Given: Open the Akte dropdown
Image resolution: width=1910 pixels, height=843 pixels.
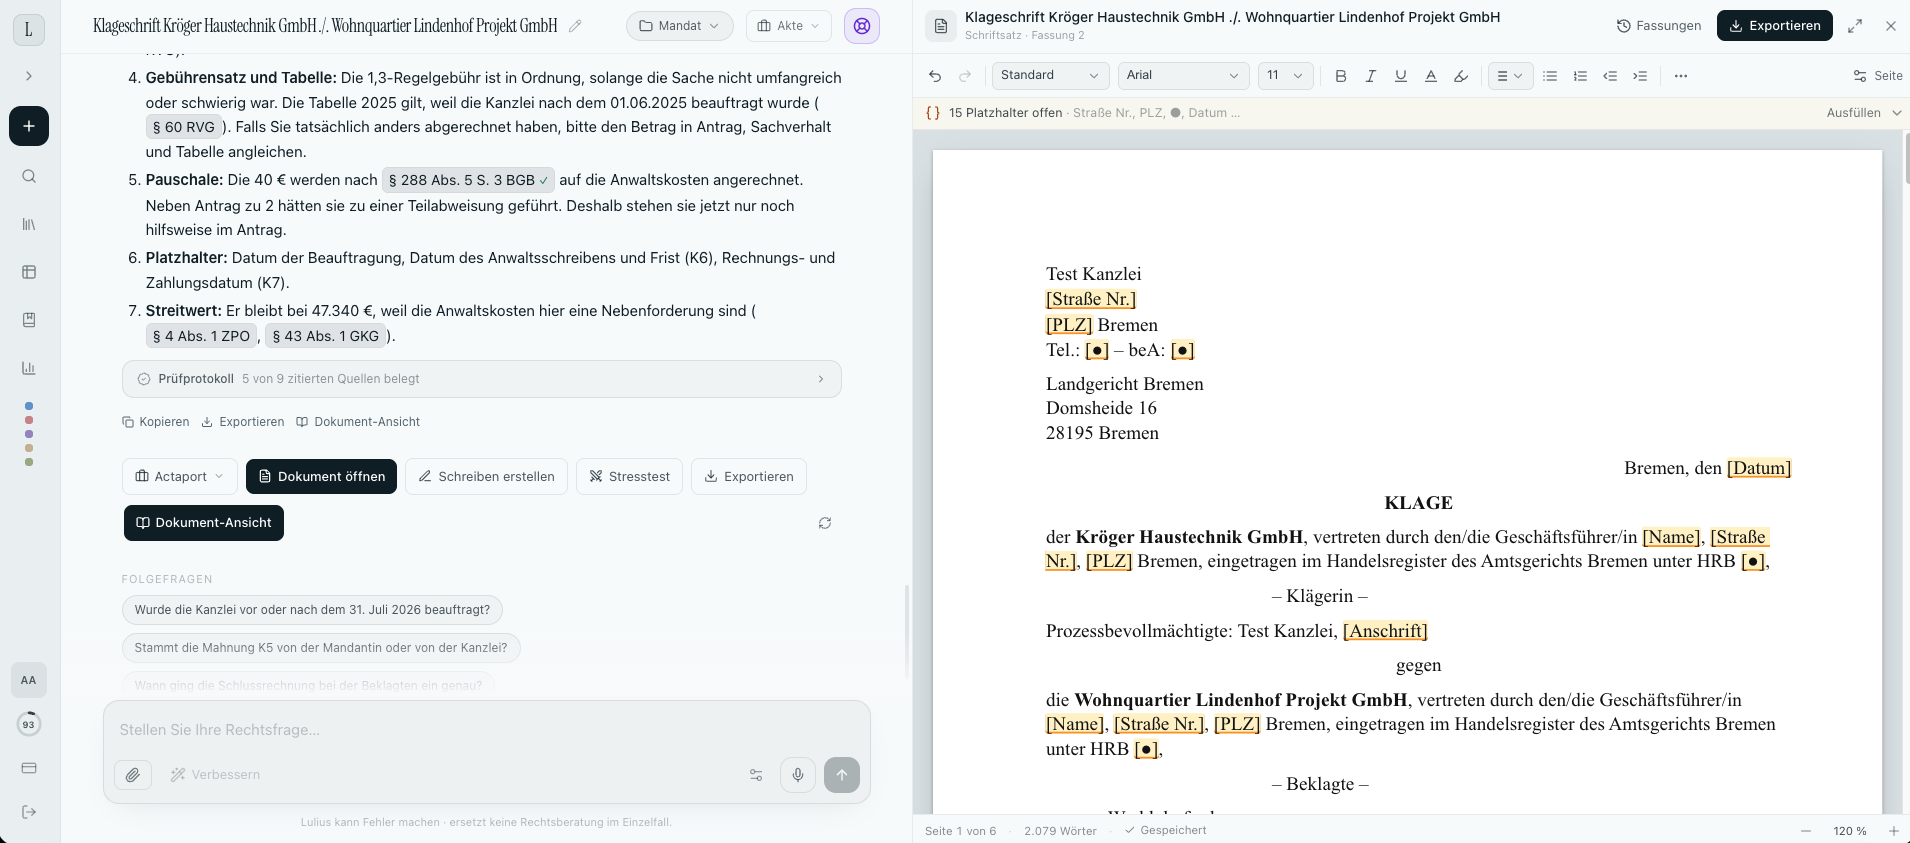Looking at the screenshot, I should pyautogui.click(x=789, y=26).
